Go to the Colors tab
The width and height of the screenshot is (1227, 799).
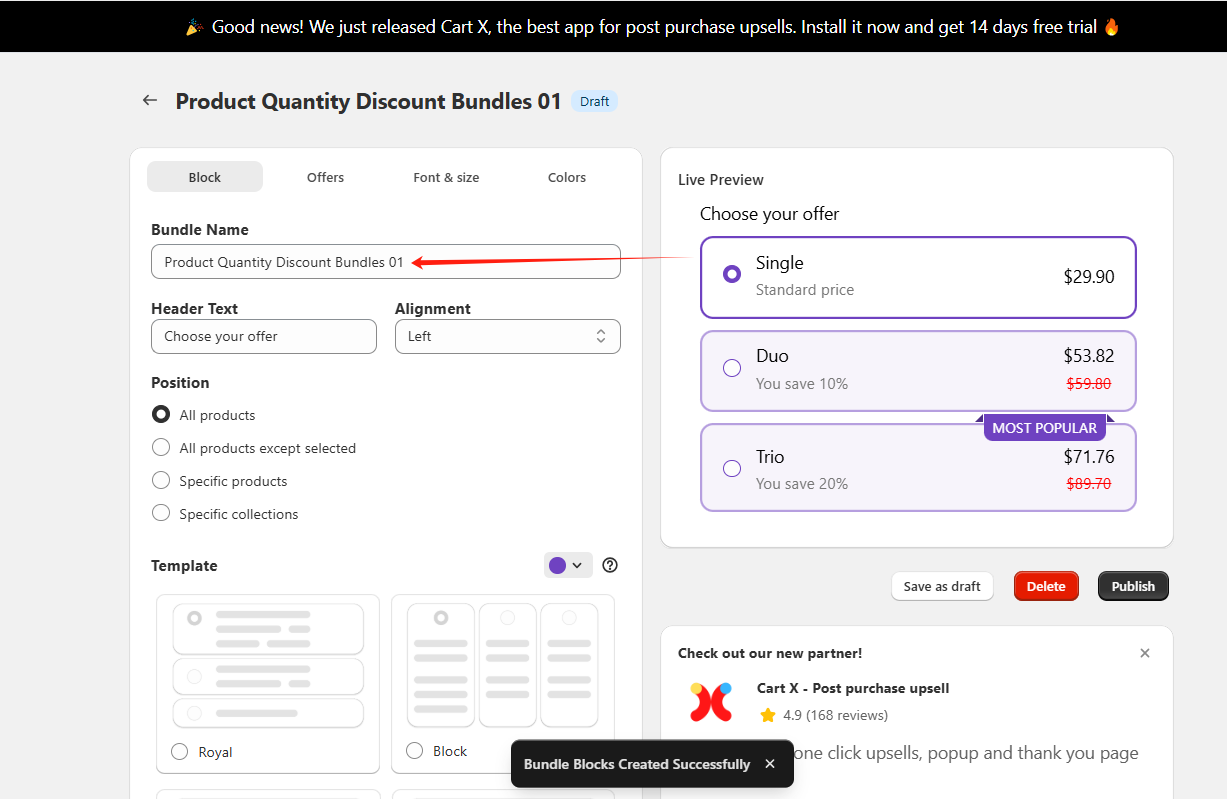(x=566, y=177)
